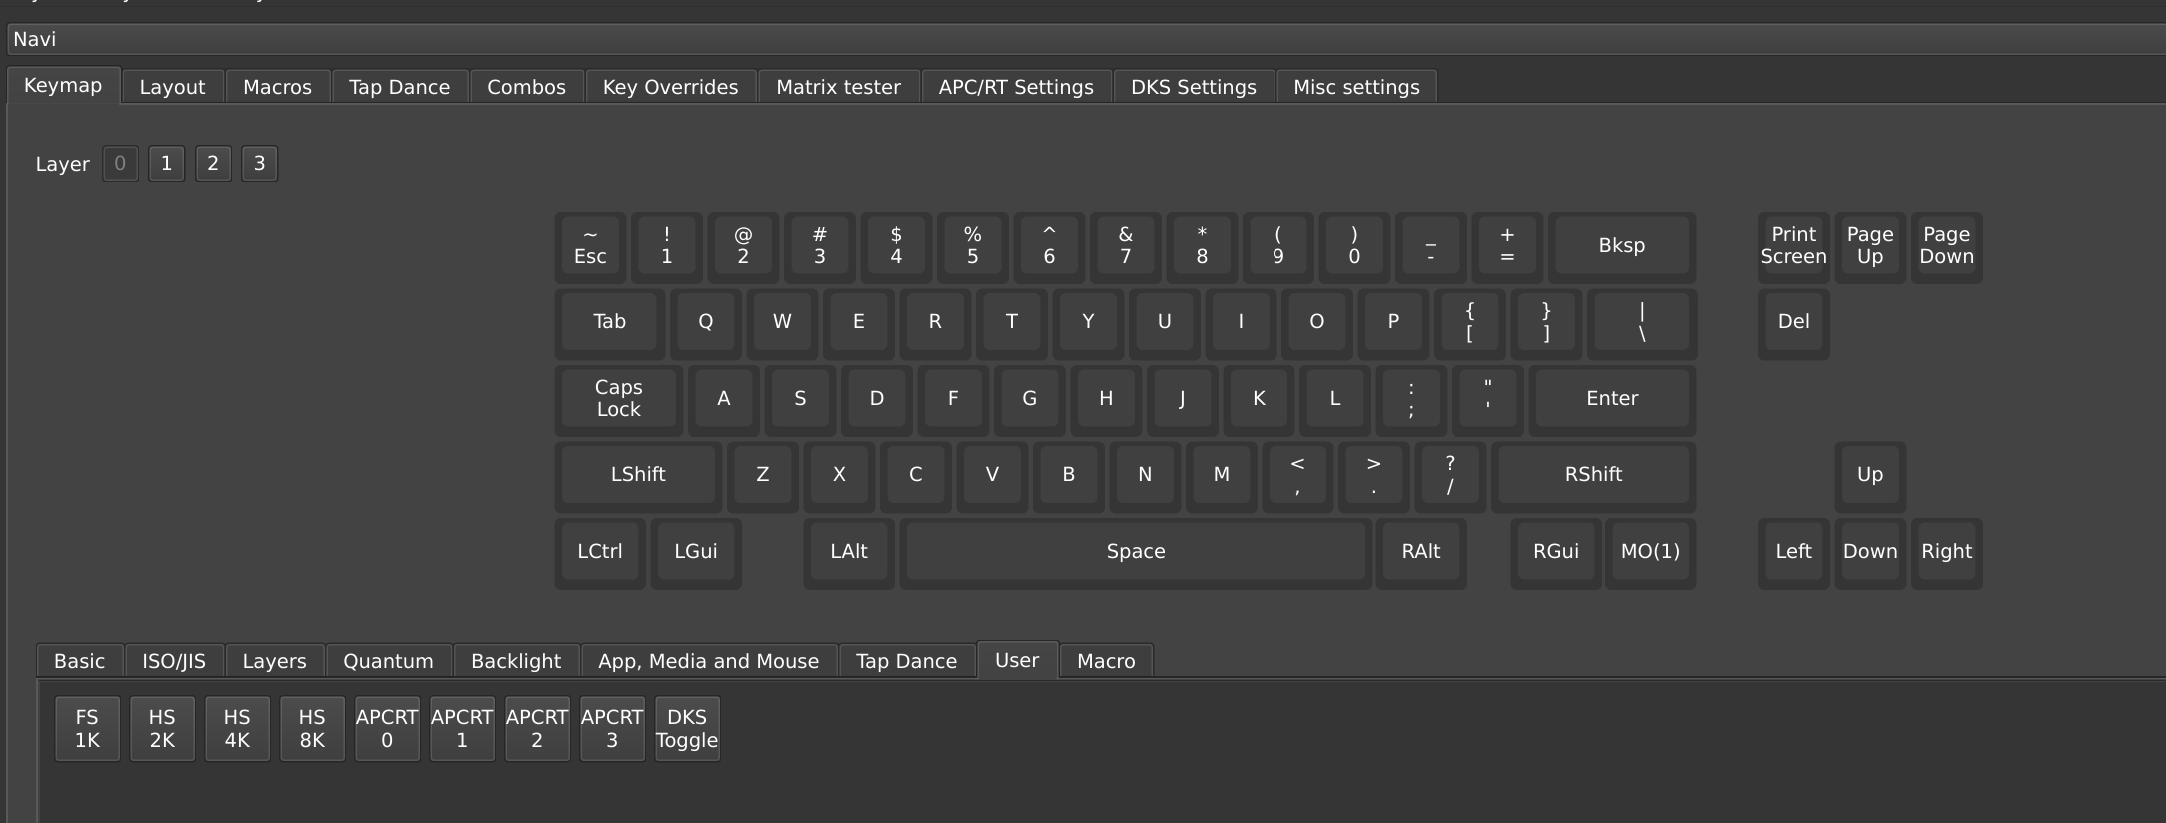The image size is (2166, 823).
Task: Open the Backlight keycode tab
Action: click(516, 661)
